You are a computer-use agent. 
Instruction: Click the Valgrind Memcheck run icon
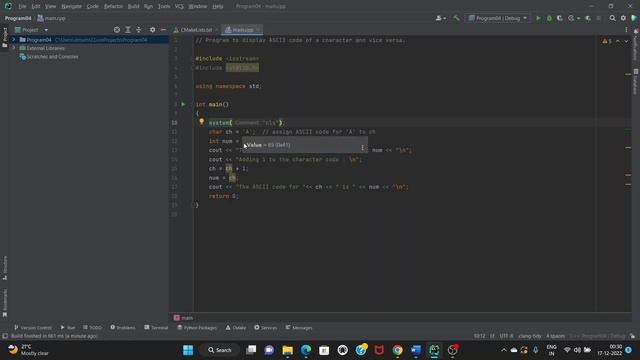coord(588,18)
